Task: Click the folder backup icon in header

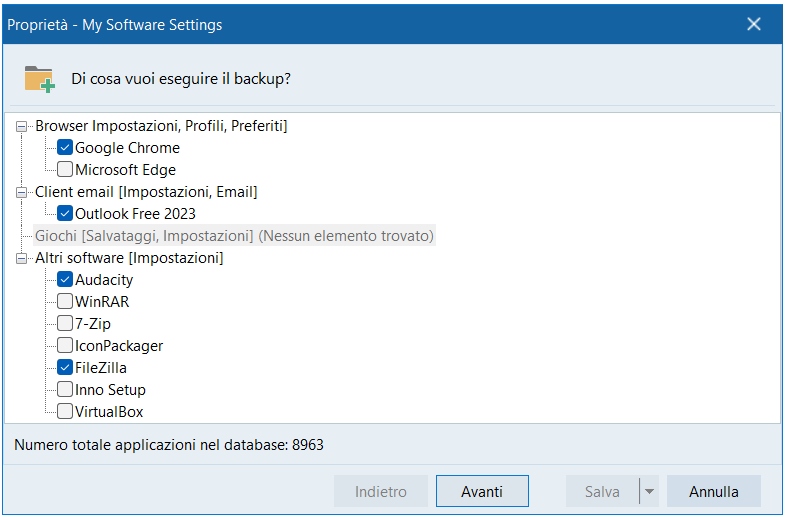Action: click(39, 78)
